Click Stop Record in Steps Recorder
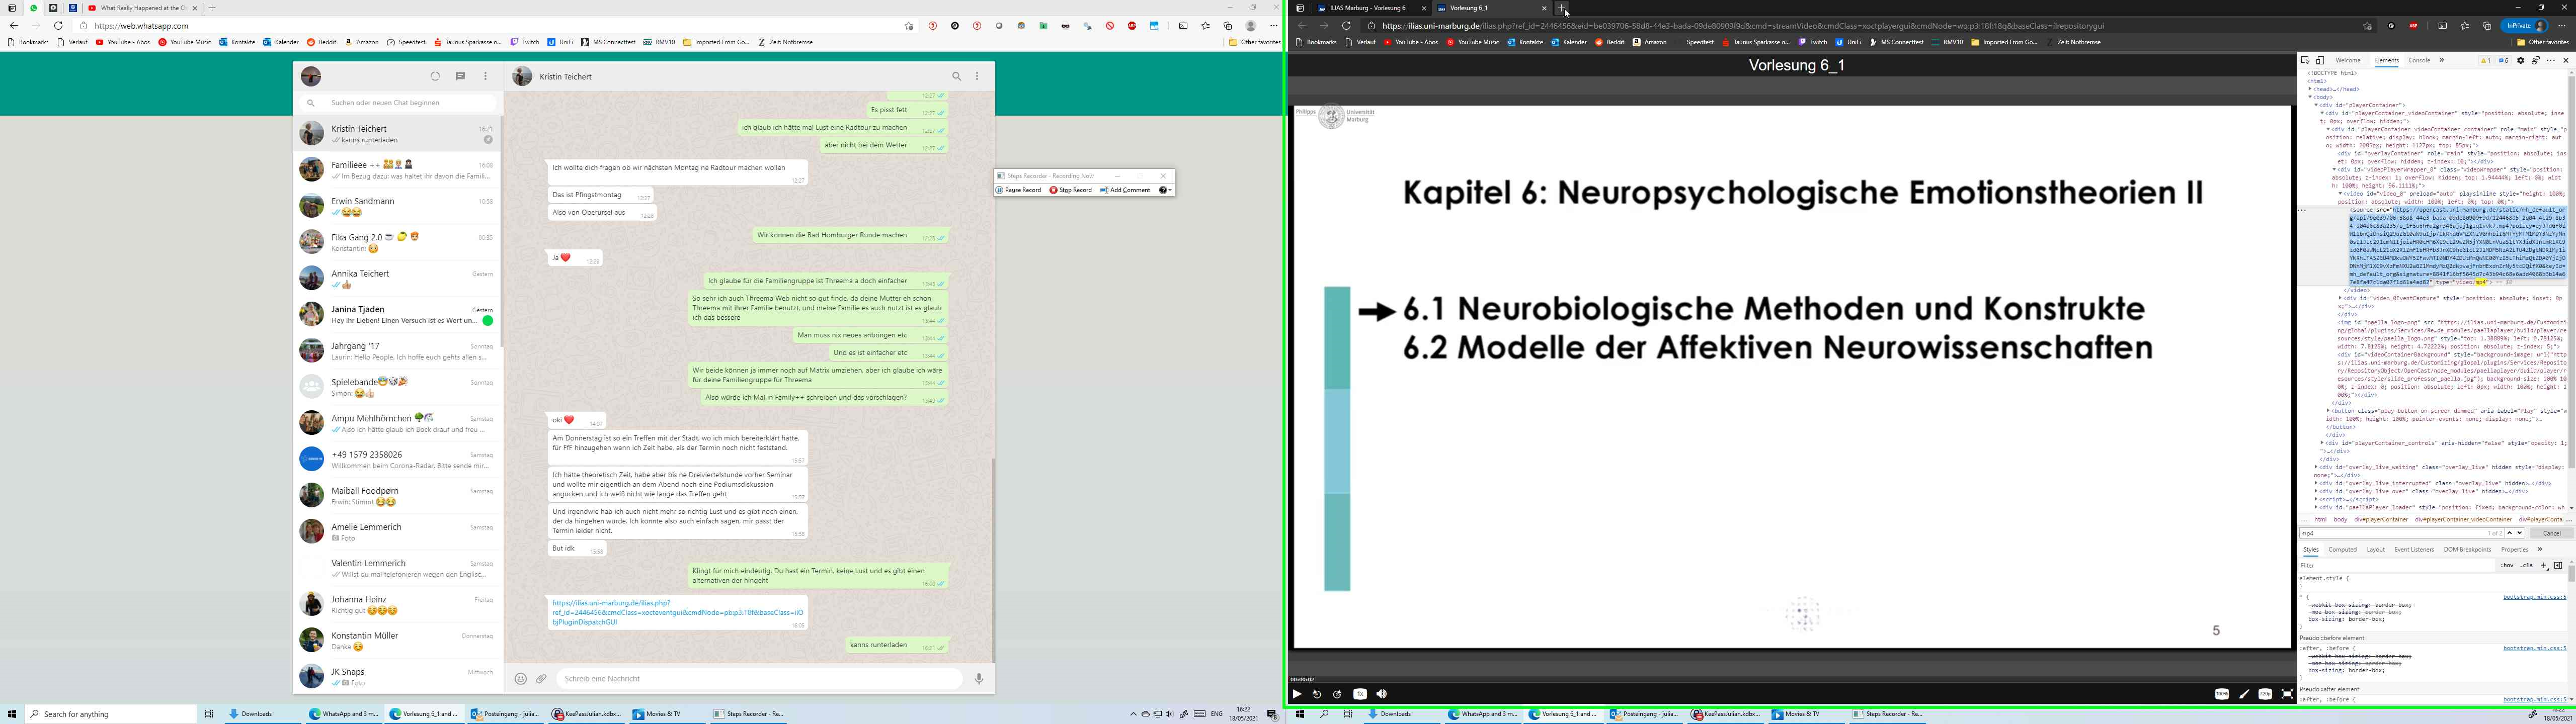 click(x=1071, y=190)
